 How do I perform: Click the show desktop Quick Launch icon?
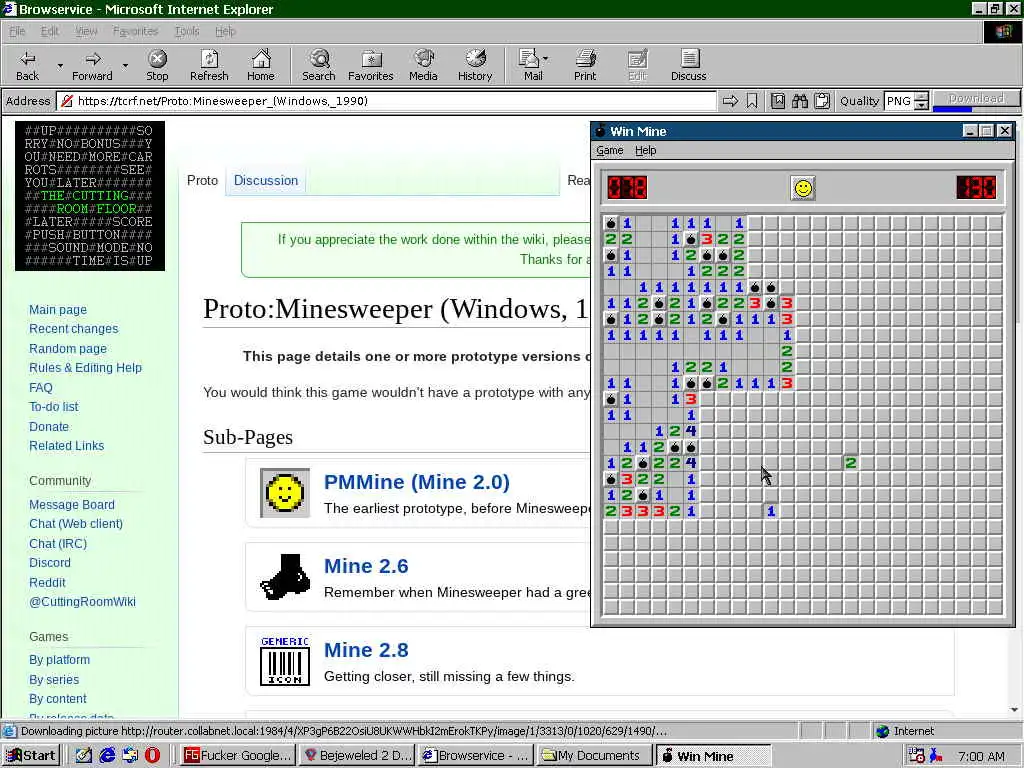(84, 755)
